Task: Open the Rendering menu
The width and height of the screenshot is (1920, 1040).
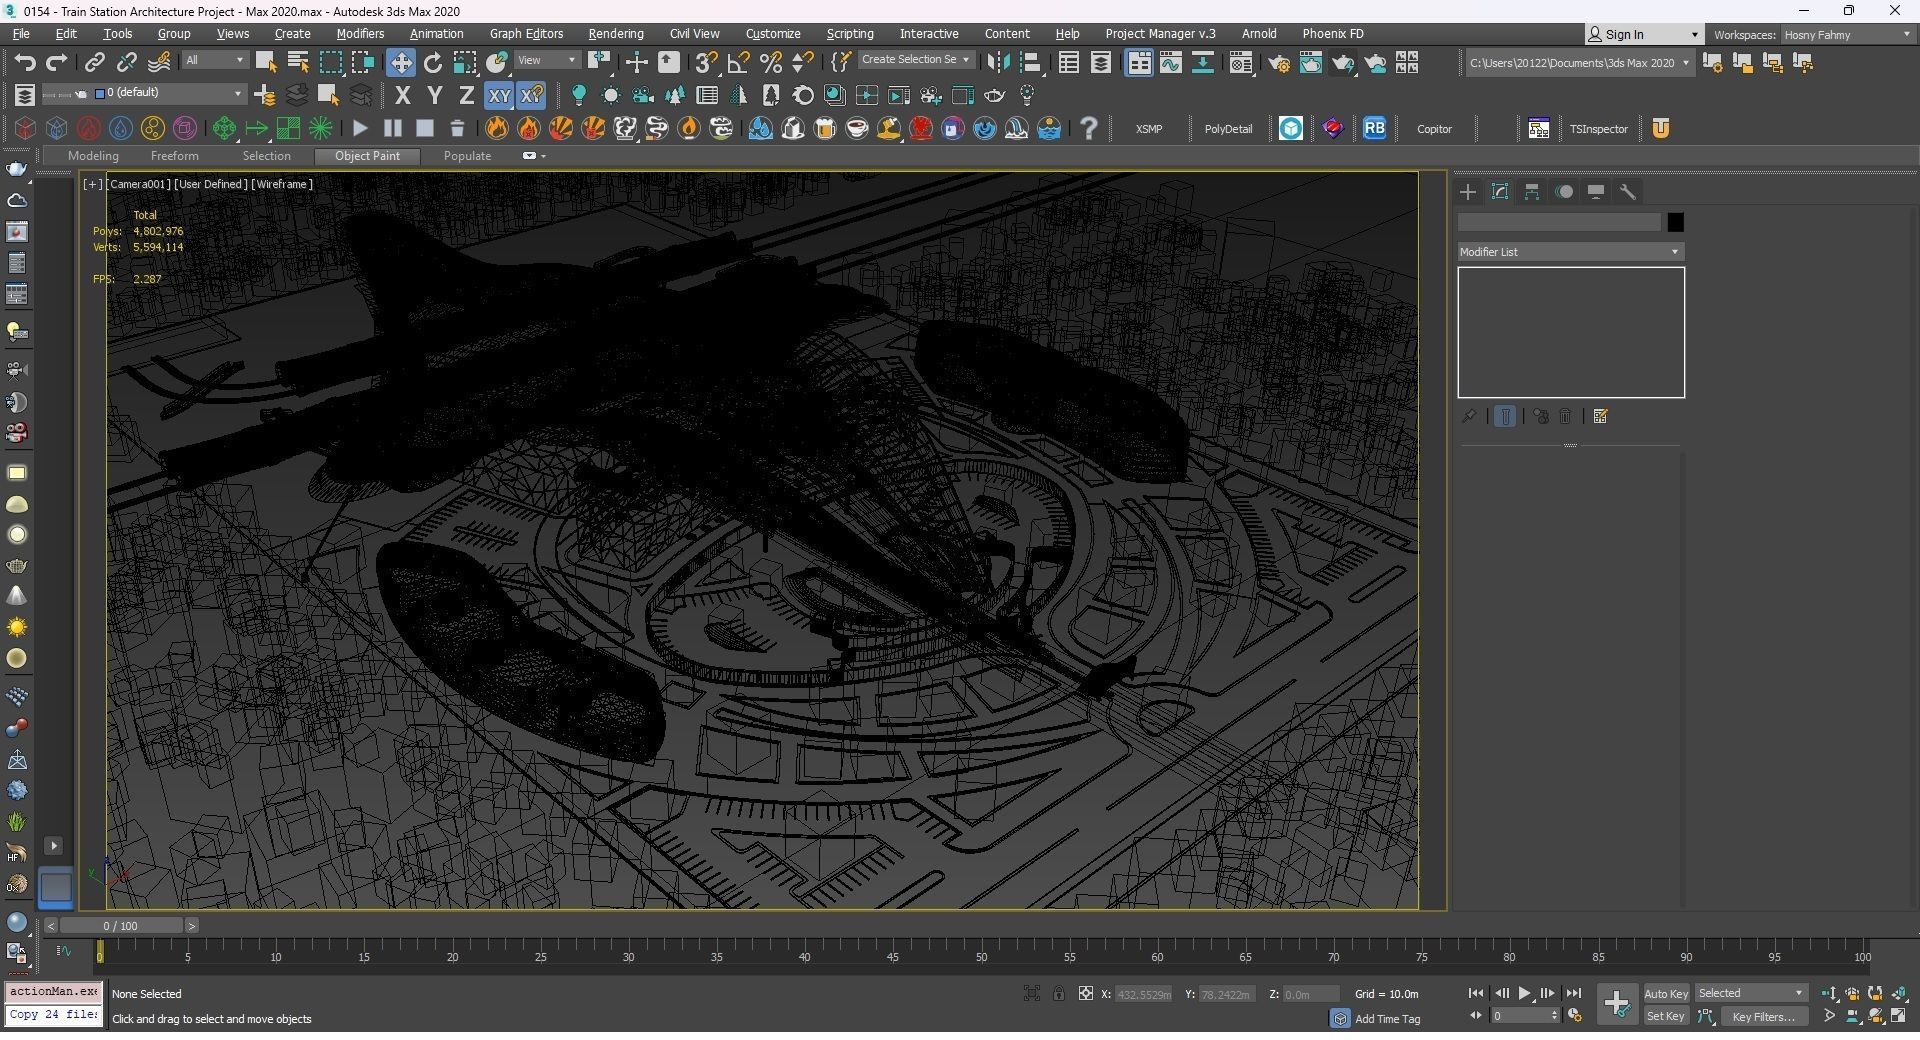Action: click(616, 34)
